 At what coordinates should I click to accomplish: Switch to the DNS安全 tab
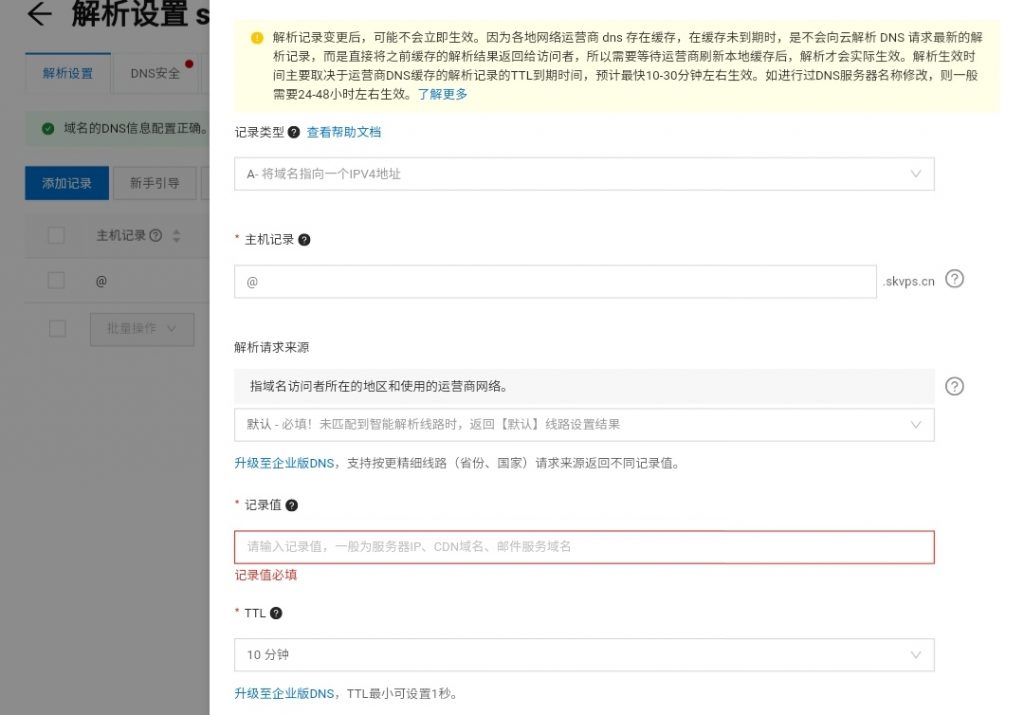coord(154,72)
